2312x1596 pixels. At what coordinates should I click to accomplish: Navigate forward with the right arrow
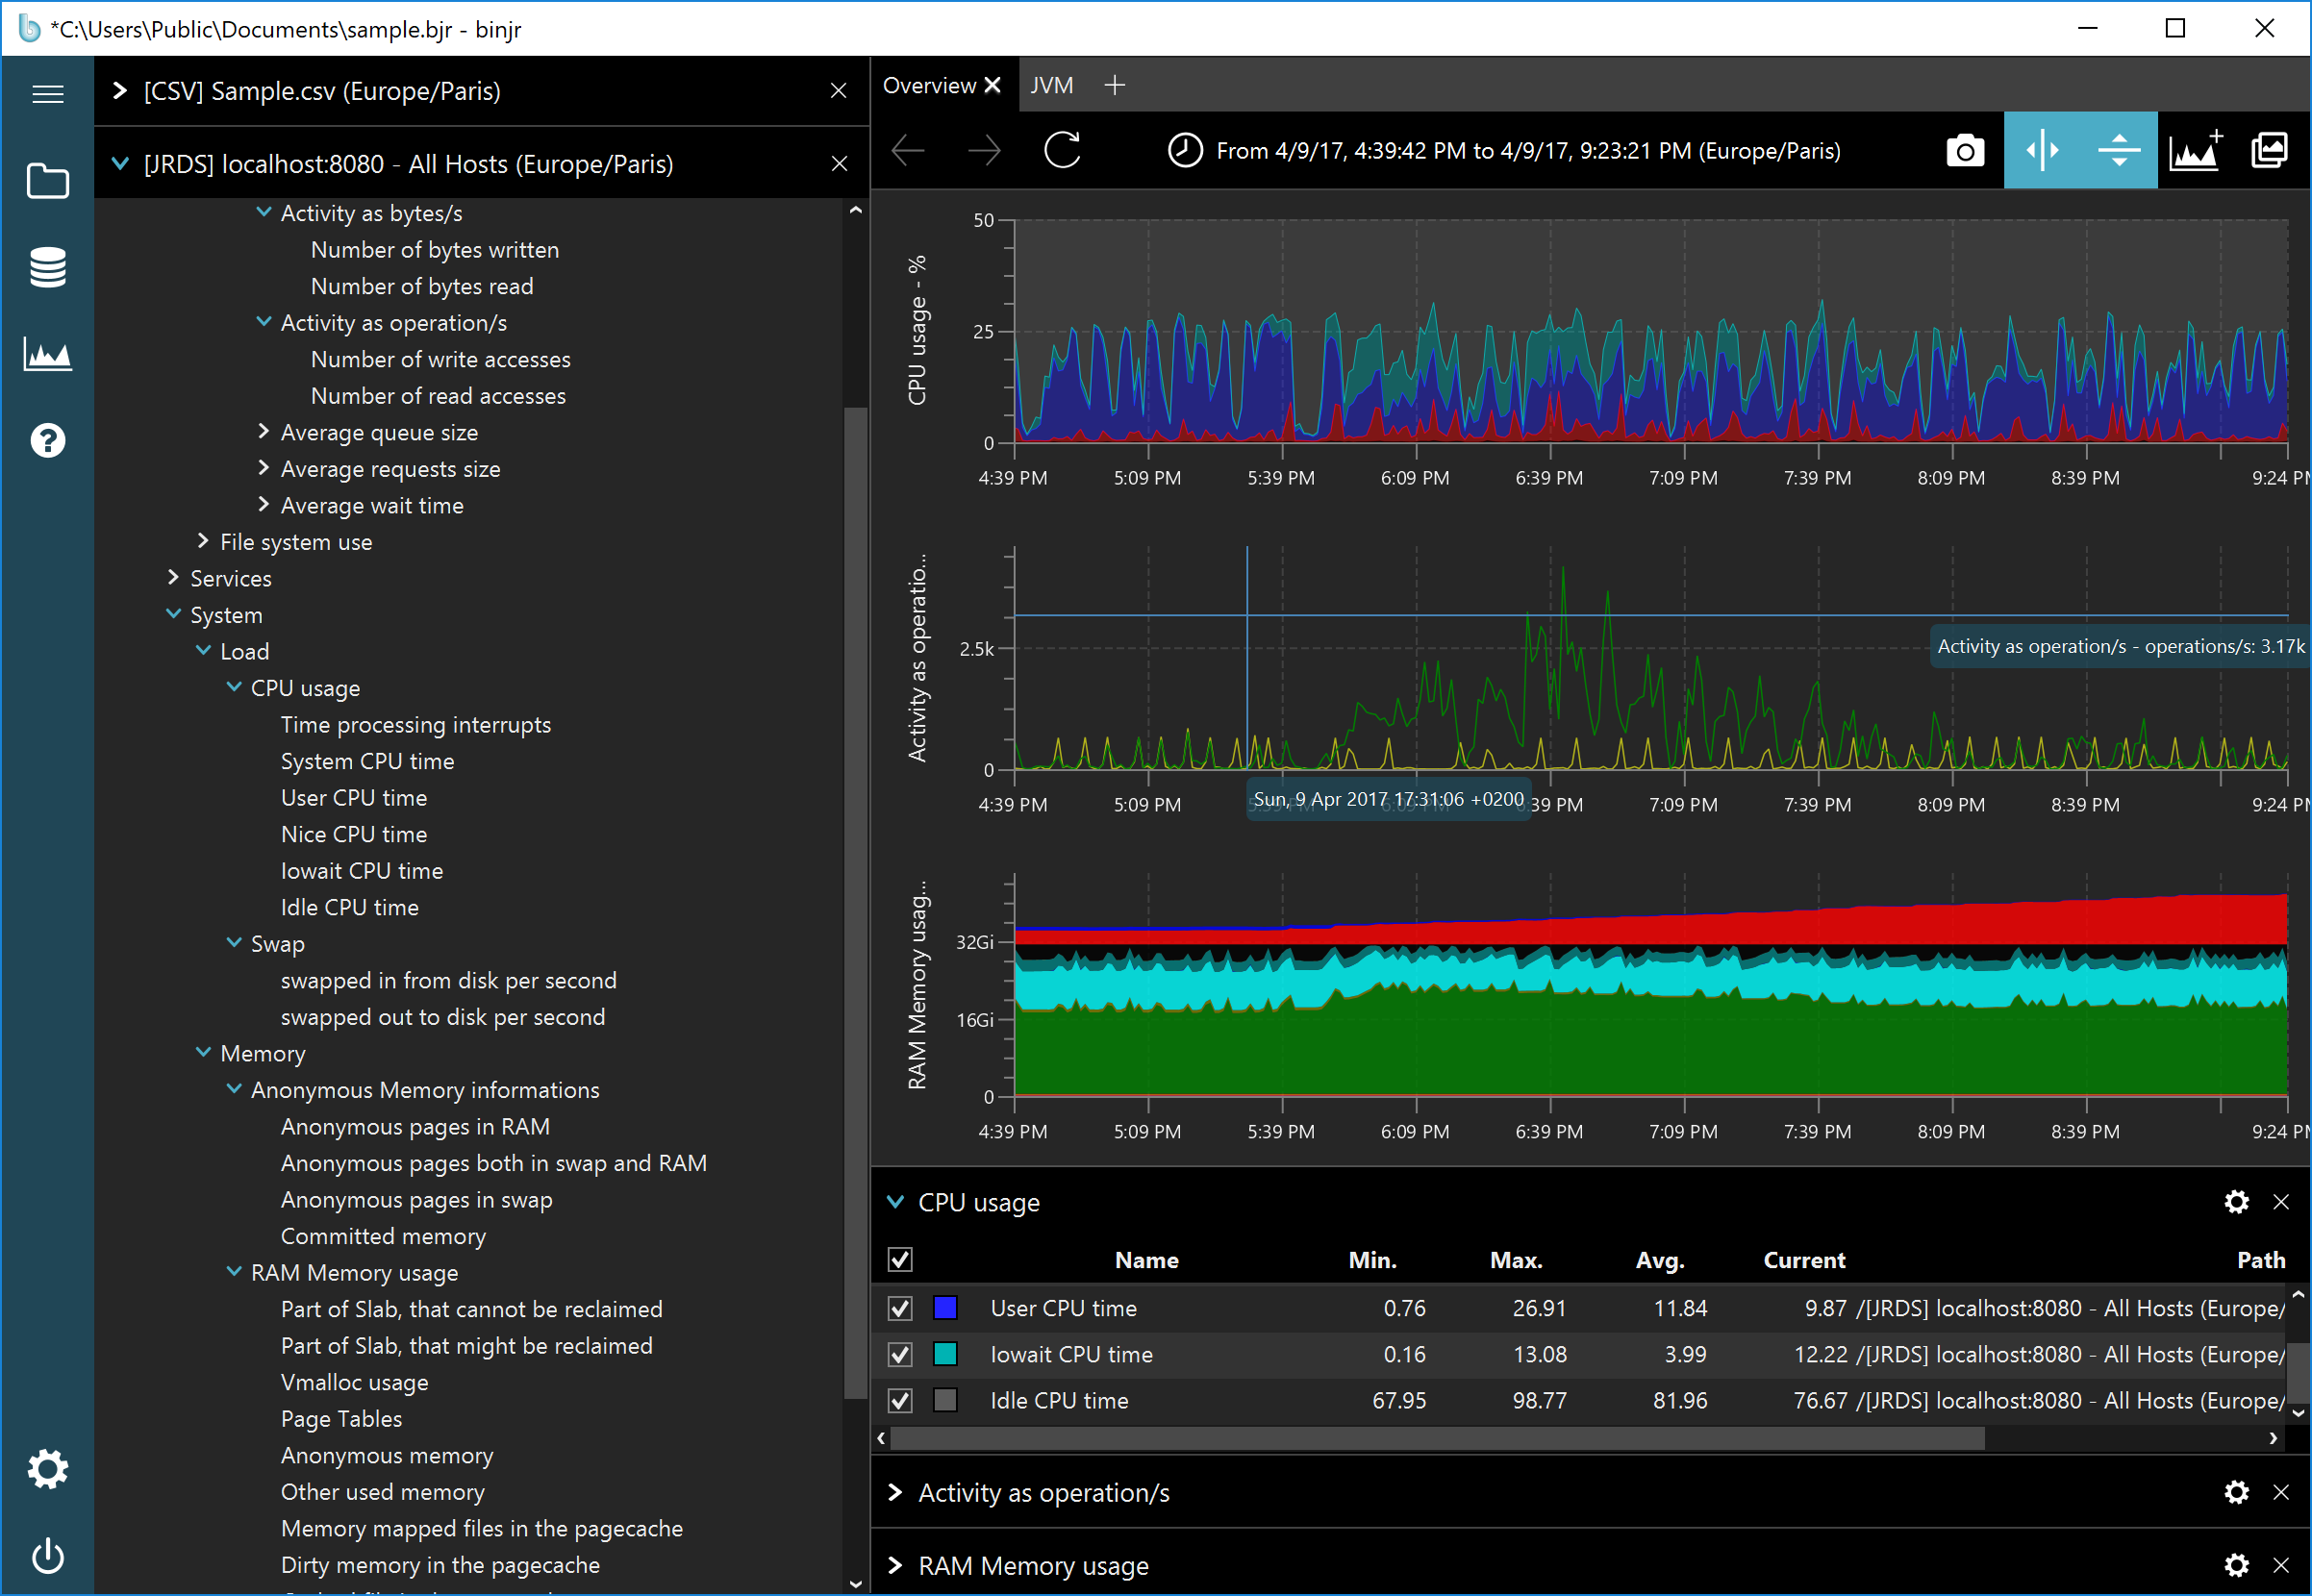tap(985, 151)
